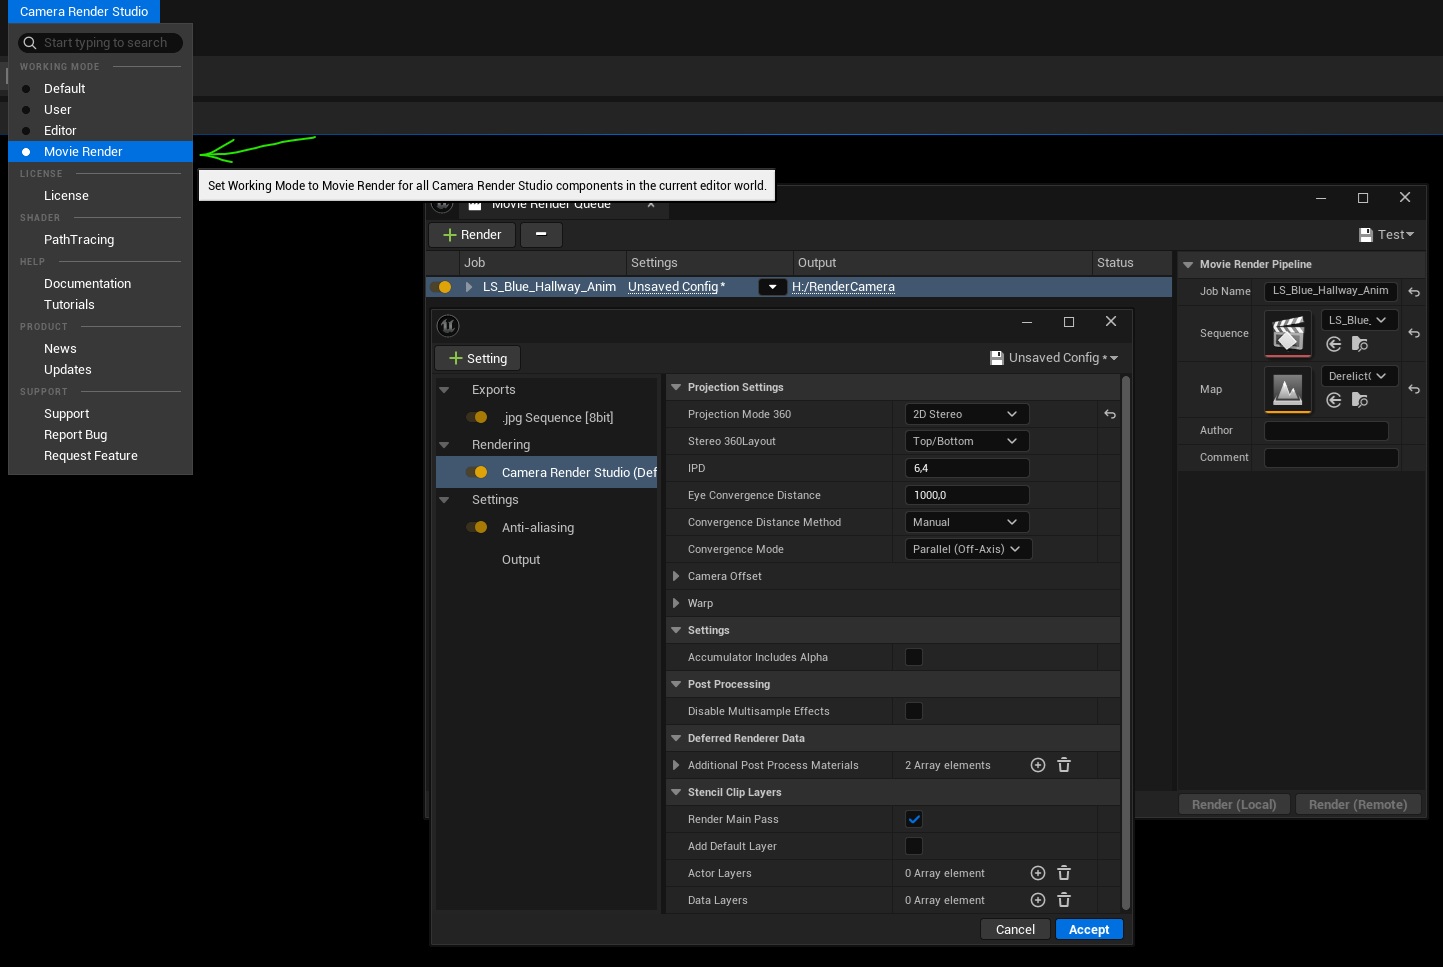
Task: Add element to Actor Layers array
Action: click(x=1038, y=873)
